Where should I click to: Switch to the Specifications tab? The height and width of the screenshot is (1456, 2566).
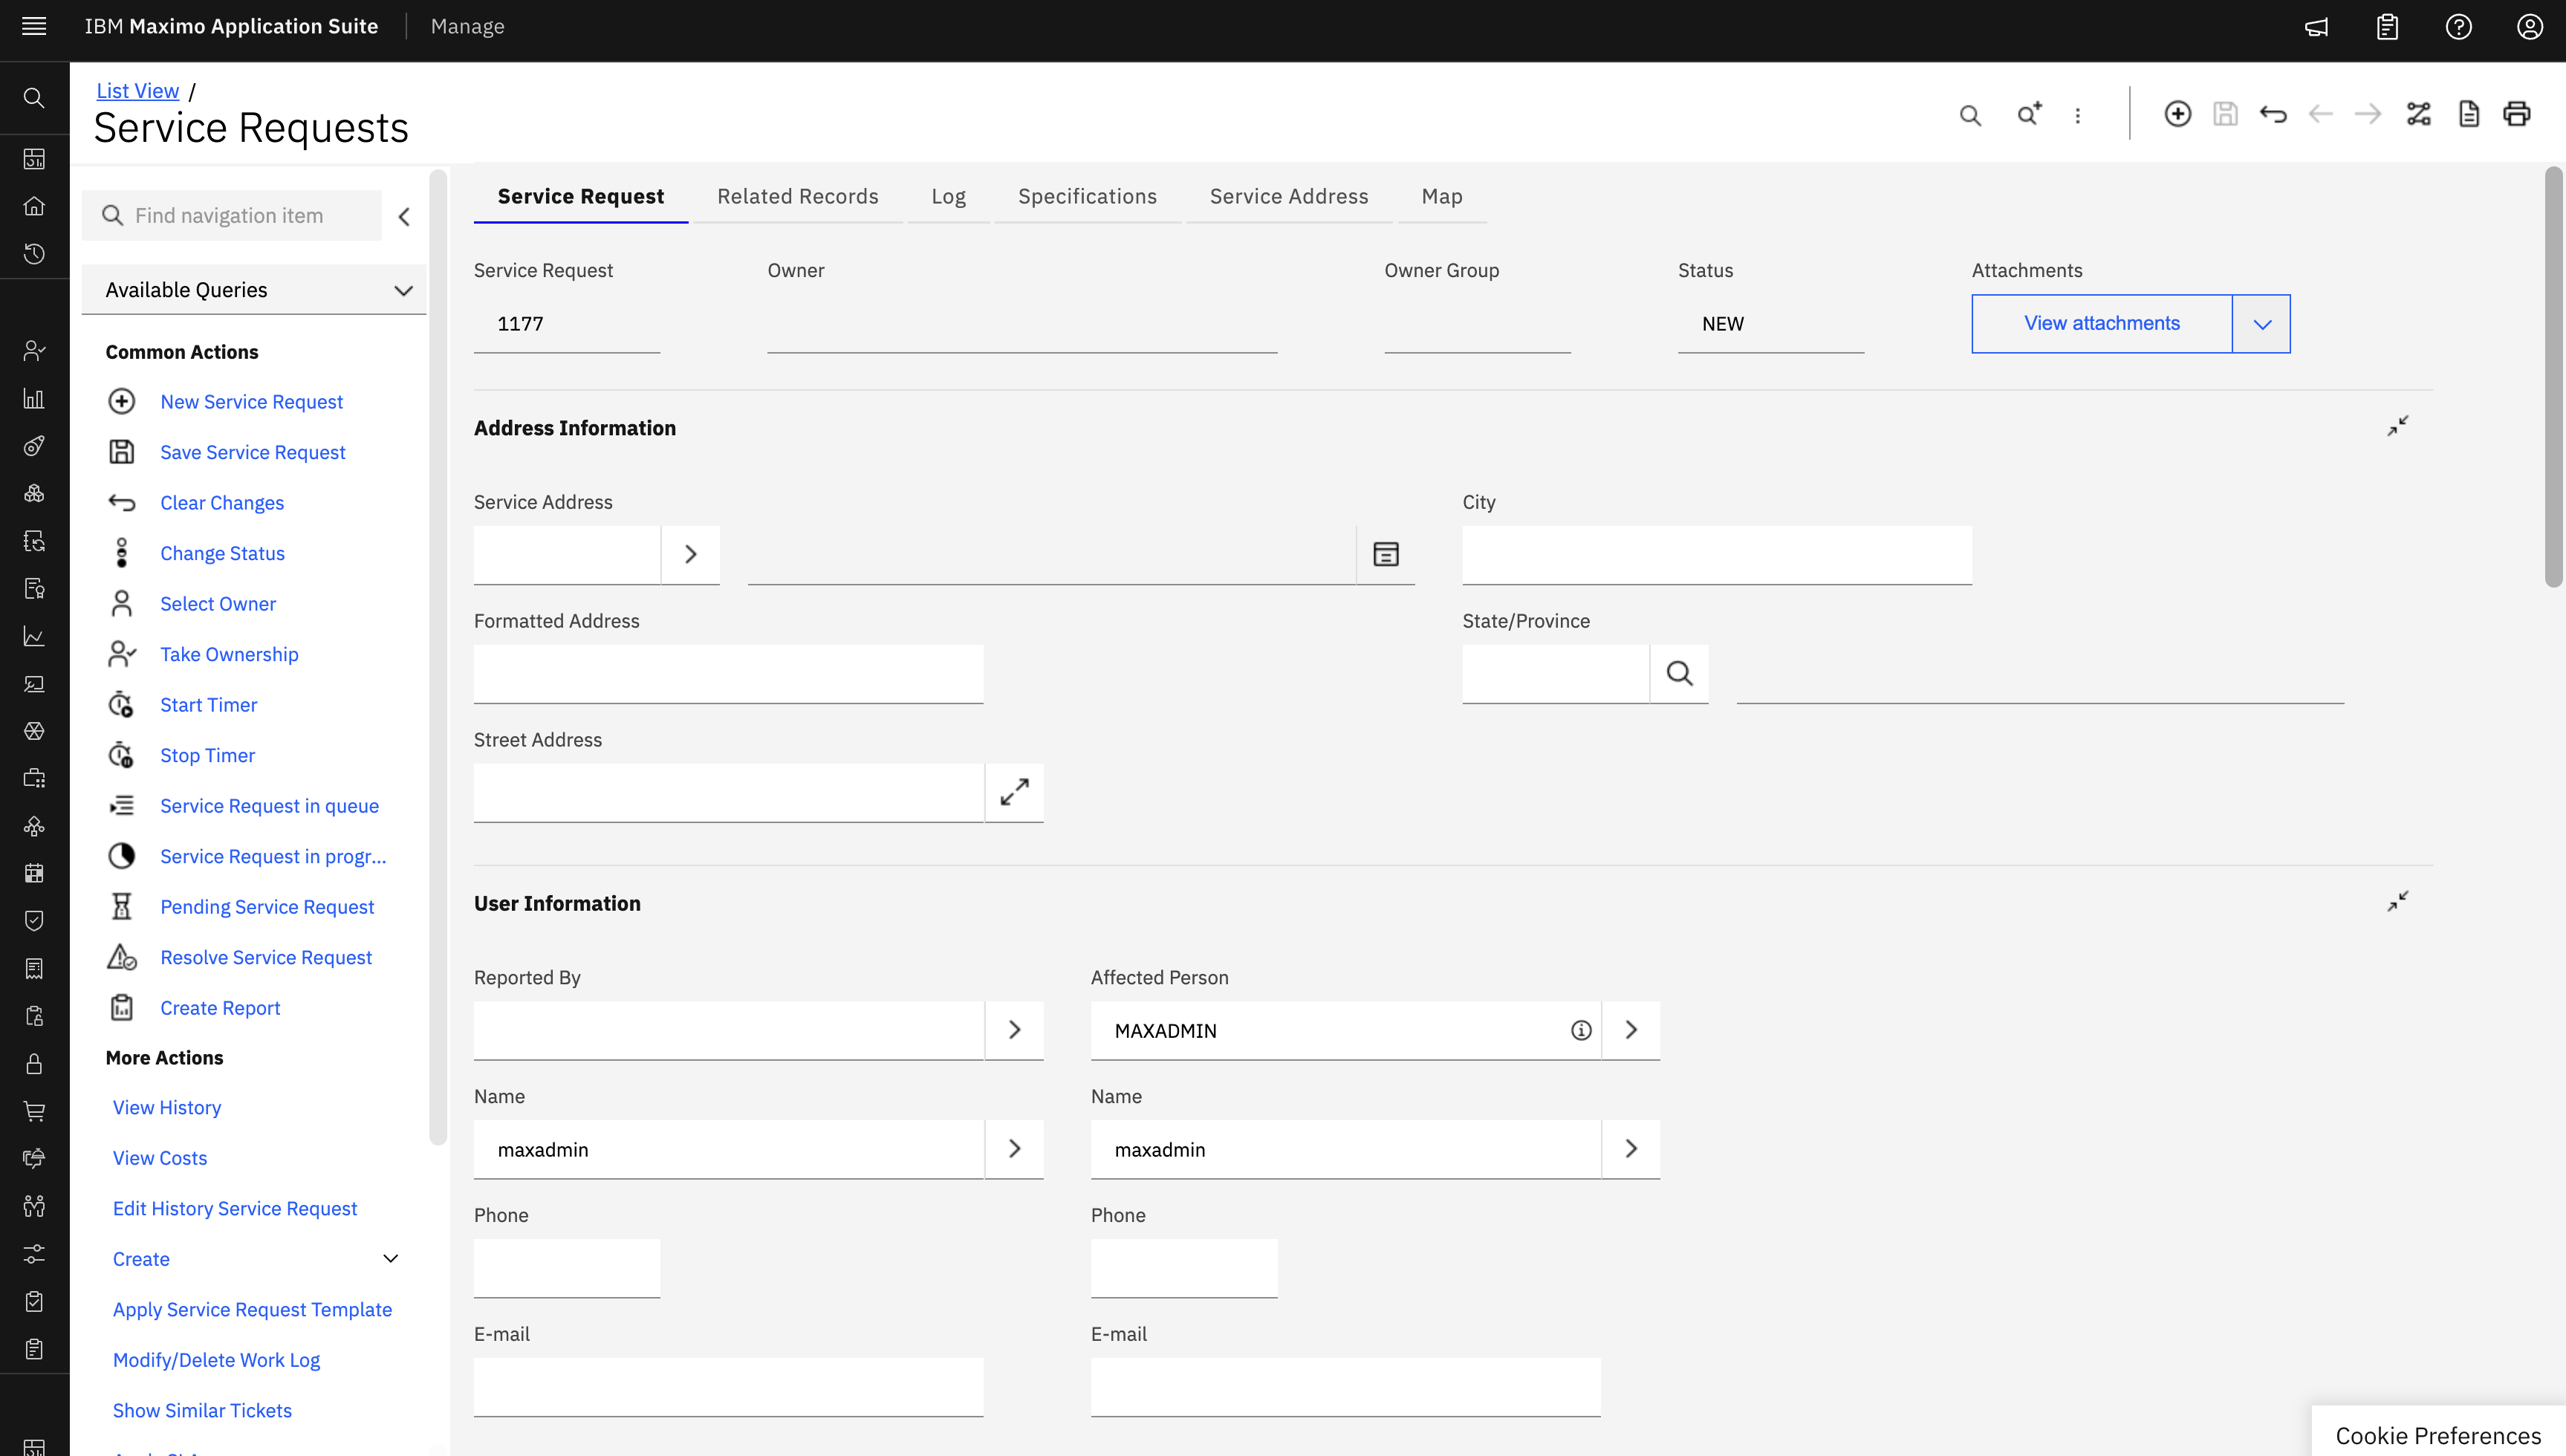click(x=1088, y=196)
